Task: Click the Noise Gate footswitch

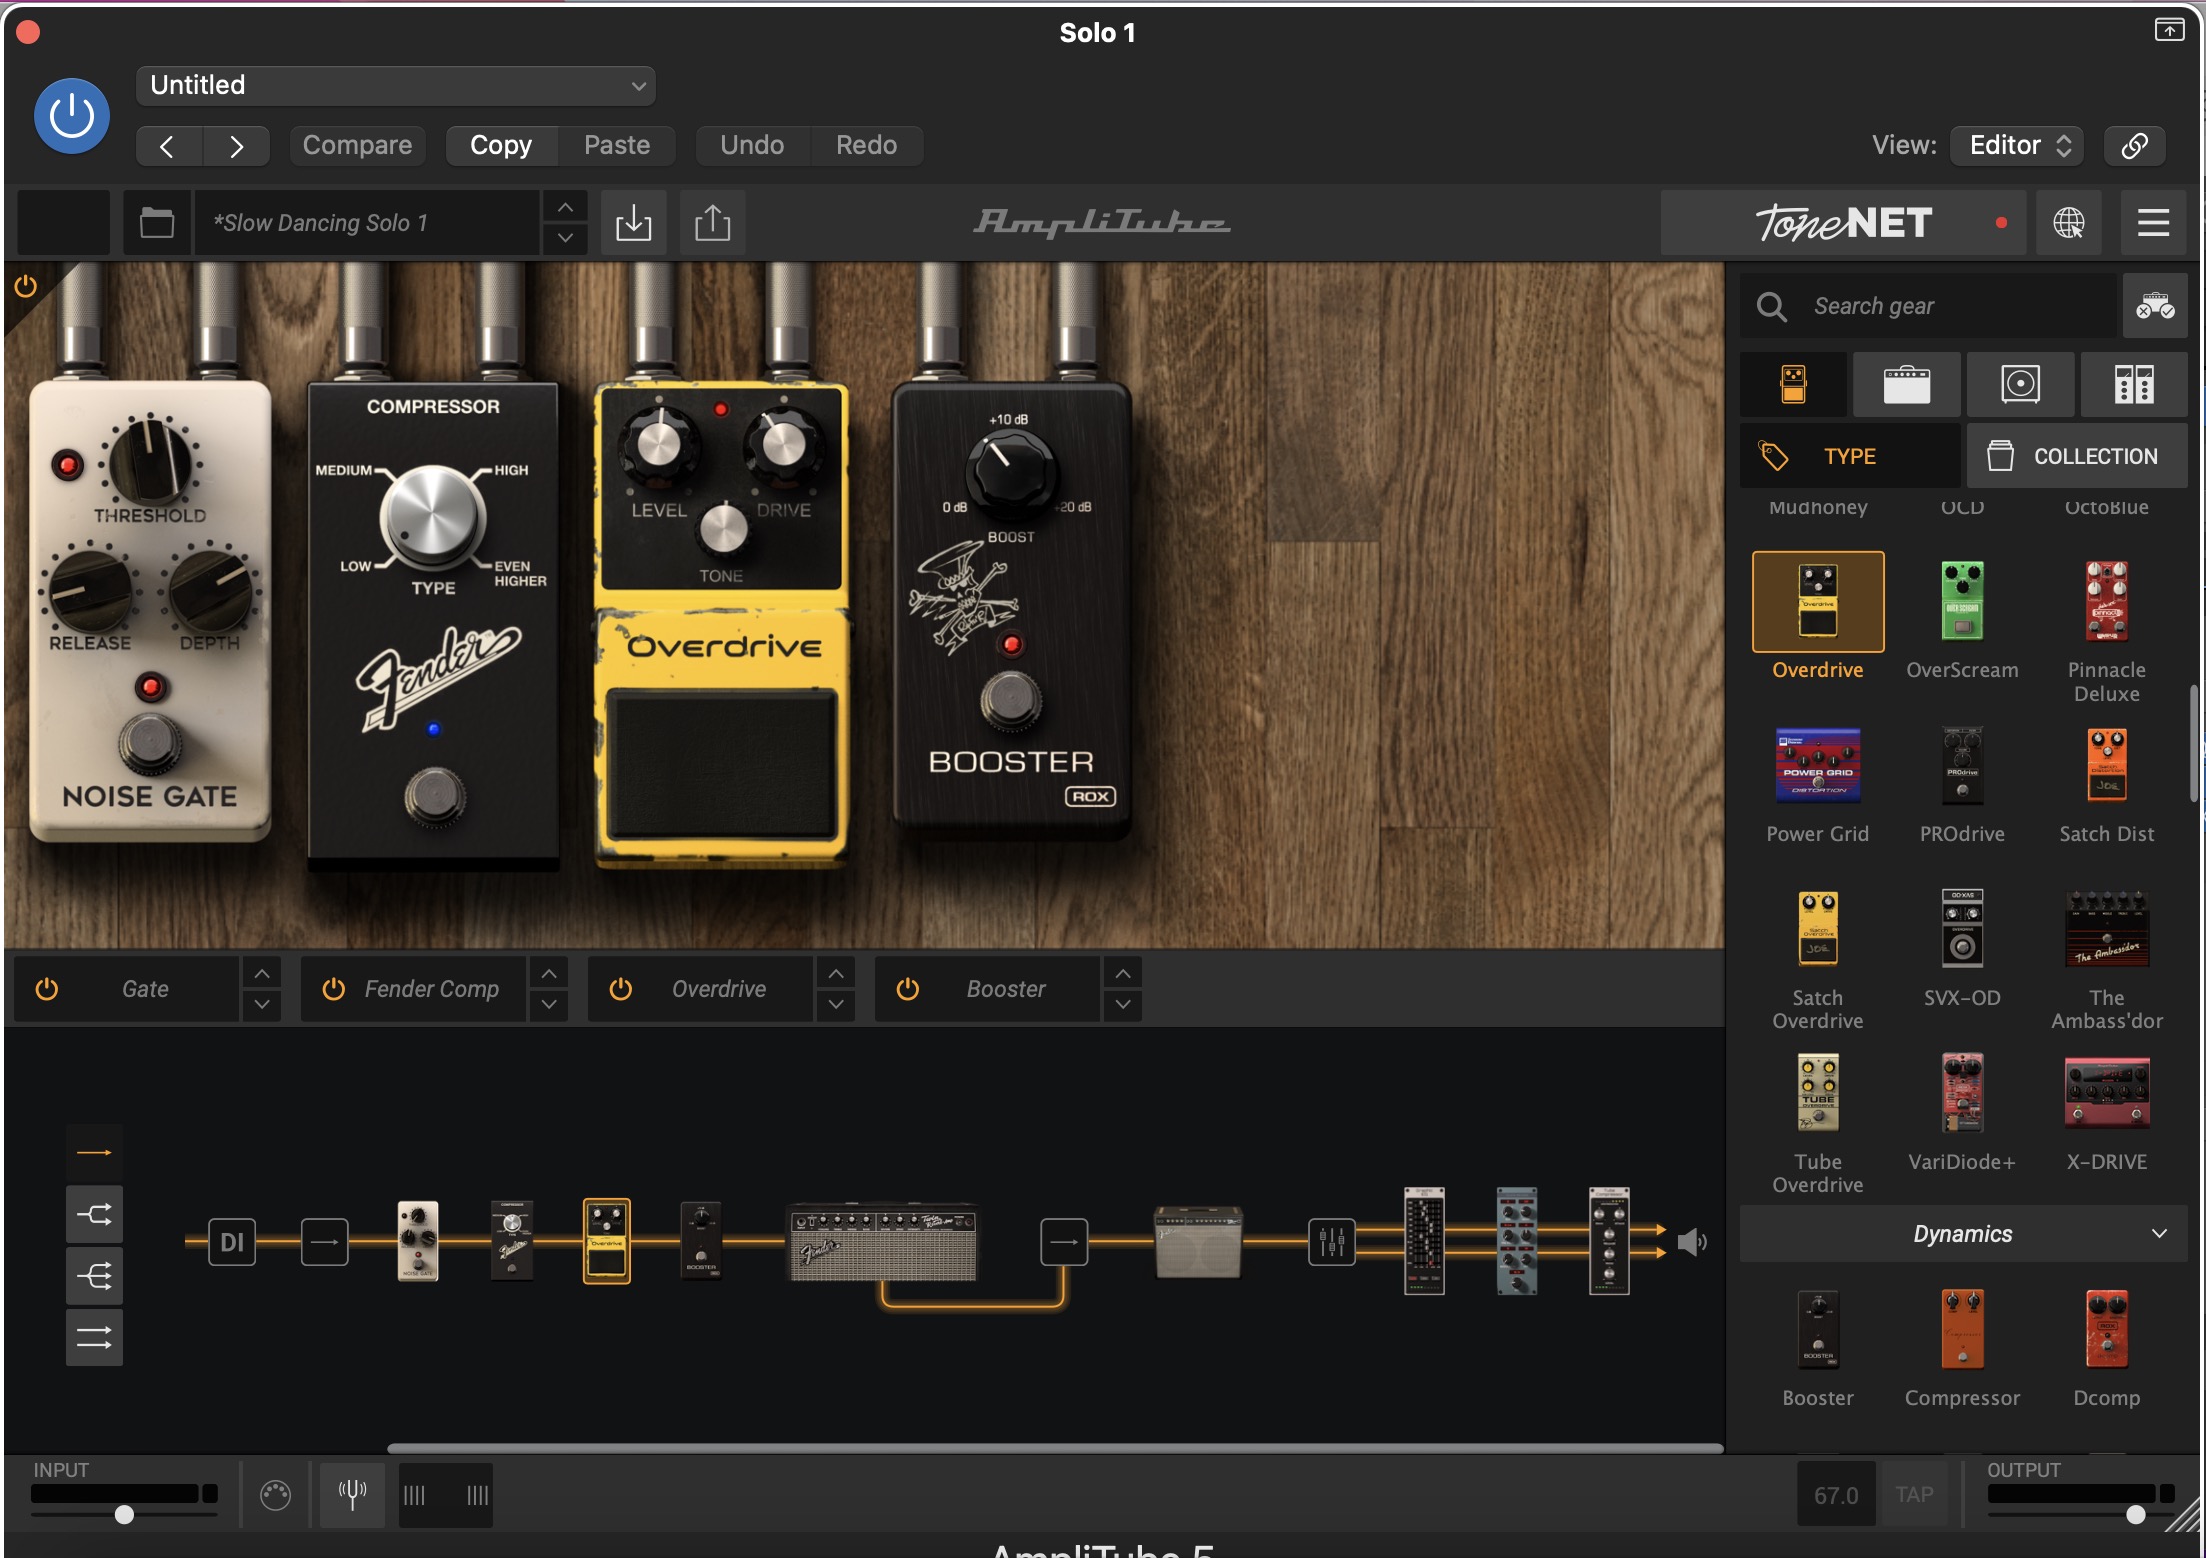Action: [150, 744]
